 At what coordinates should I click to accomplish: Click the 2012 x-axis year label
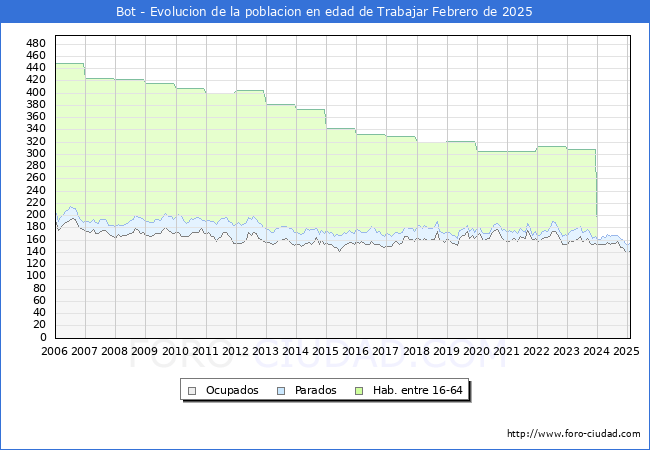(x=235, y=351)
